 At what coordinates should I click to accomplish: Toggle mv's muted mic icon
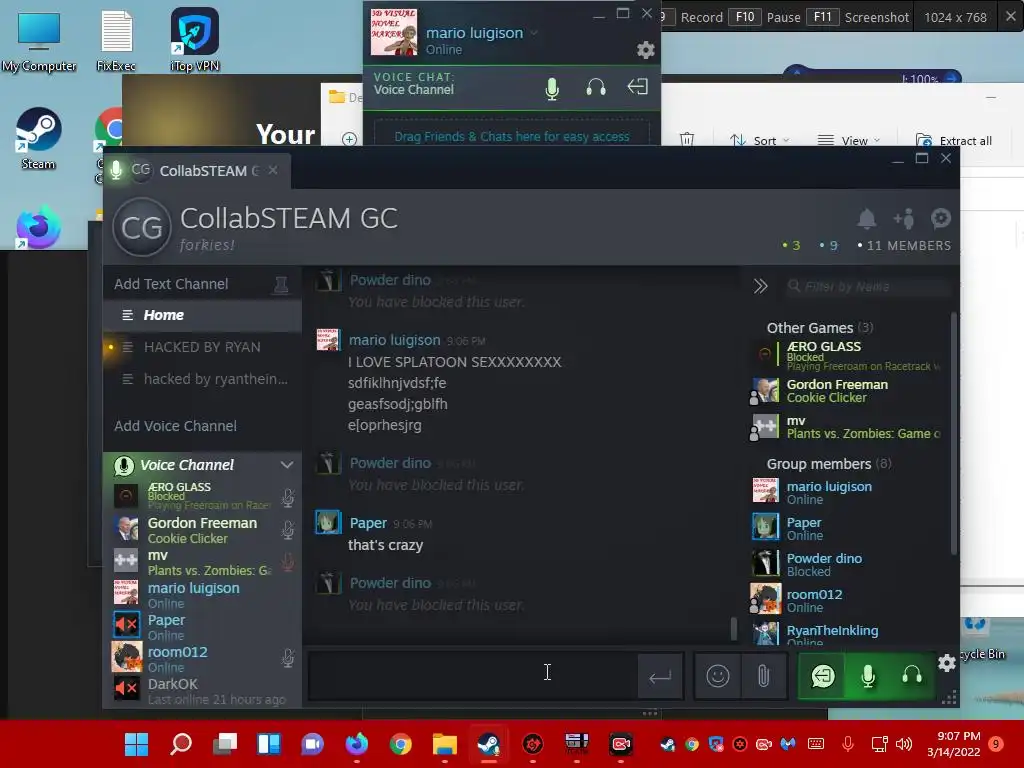[287, 562]
